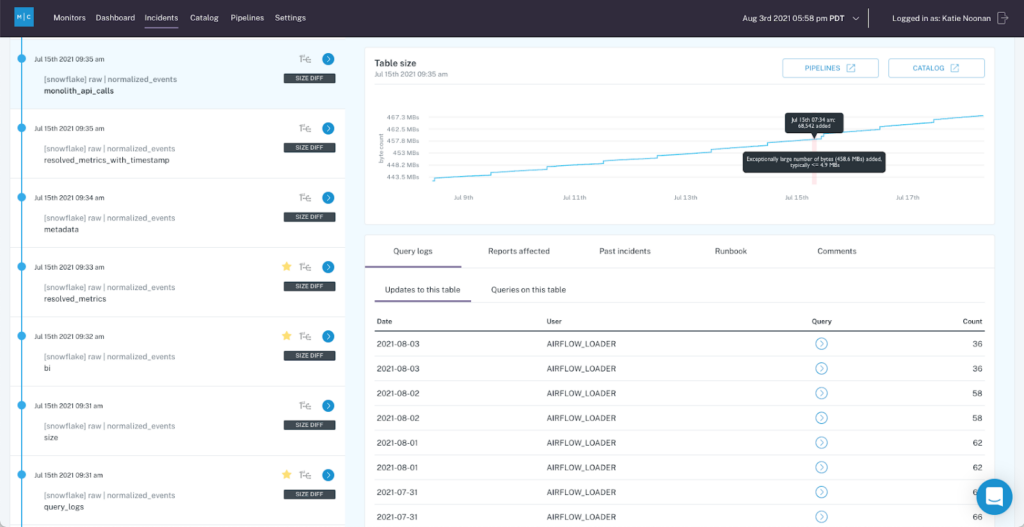This screenshot has height=527, width=1024.
Task: Open arrow for monolith_api_calls incident
Action: [328, 59]
